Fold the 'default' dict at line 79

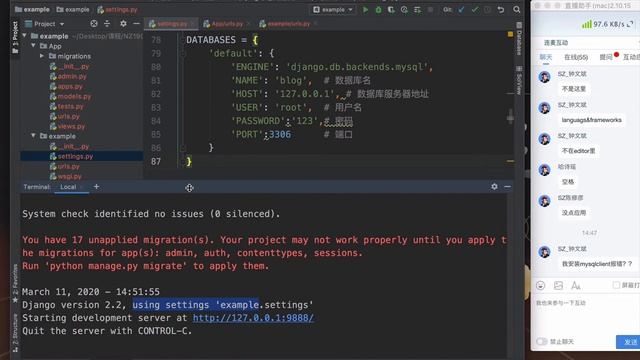pyautogui.click(x=183, y=53)
